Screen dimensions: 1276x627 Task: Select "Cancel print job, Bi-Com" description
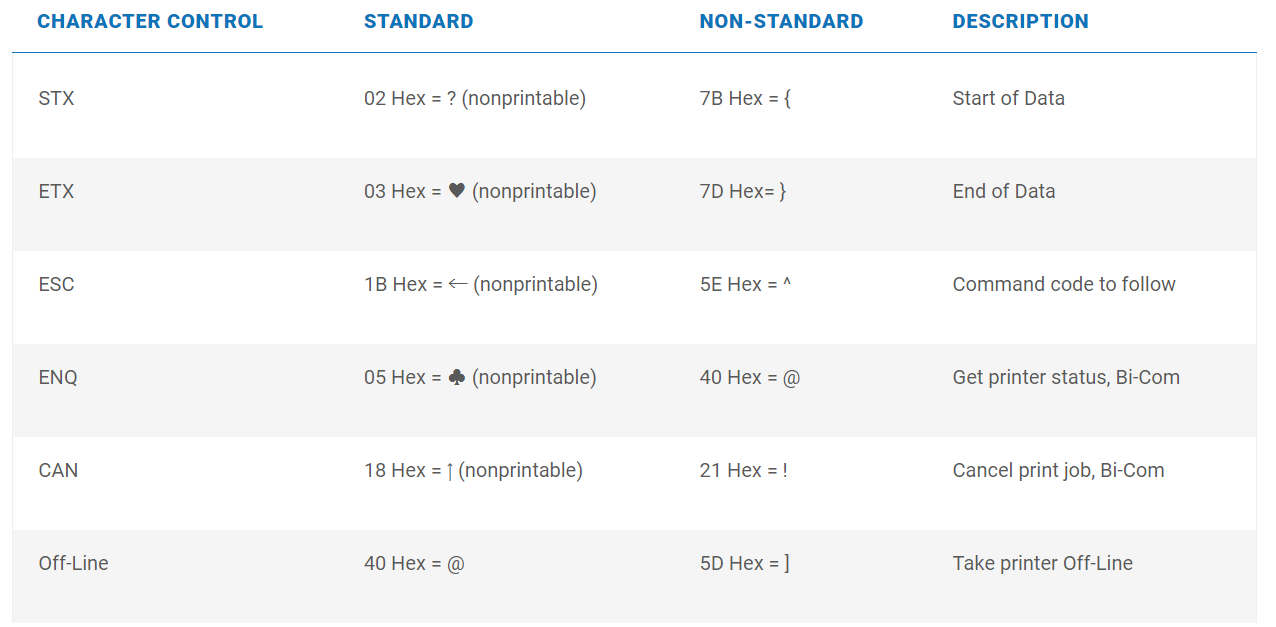pyautogui.click(x=1058, y=470)
